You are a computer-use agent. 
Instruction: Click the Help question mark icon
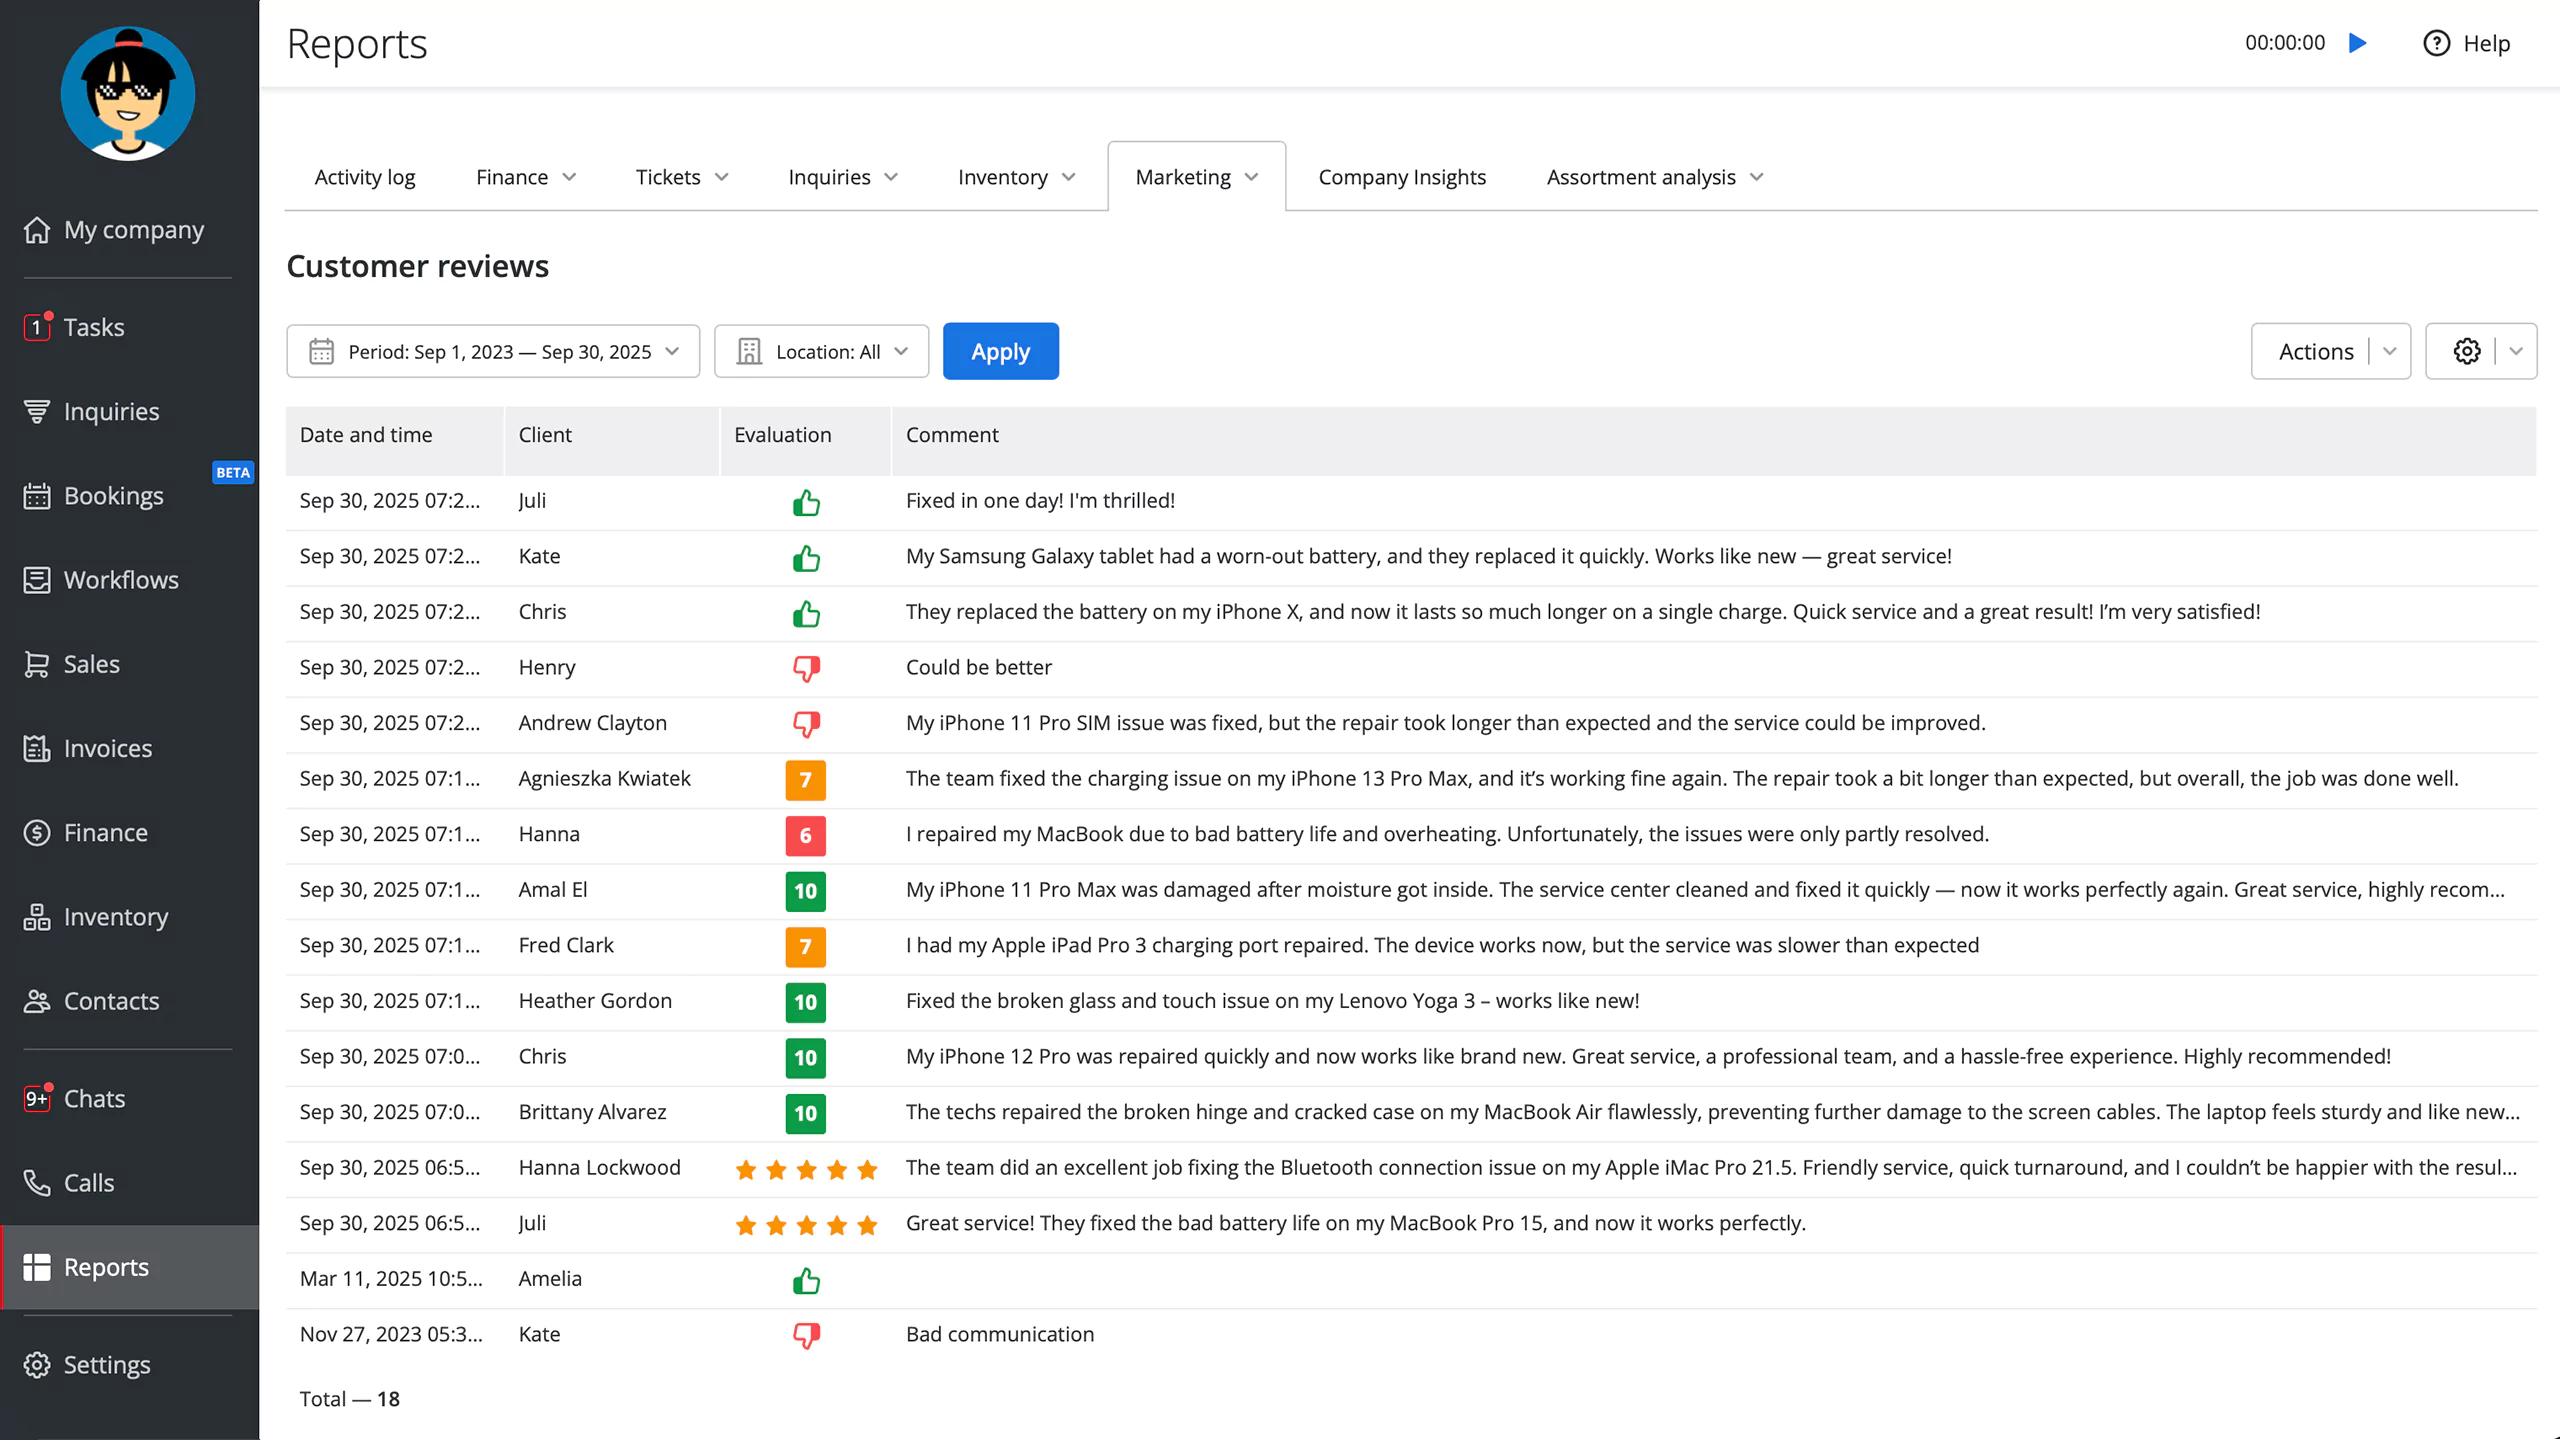click(x=2436, y=43)
